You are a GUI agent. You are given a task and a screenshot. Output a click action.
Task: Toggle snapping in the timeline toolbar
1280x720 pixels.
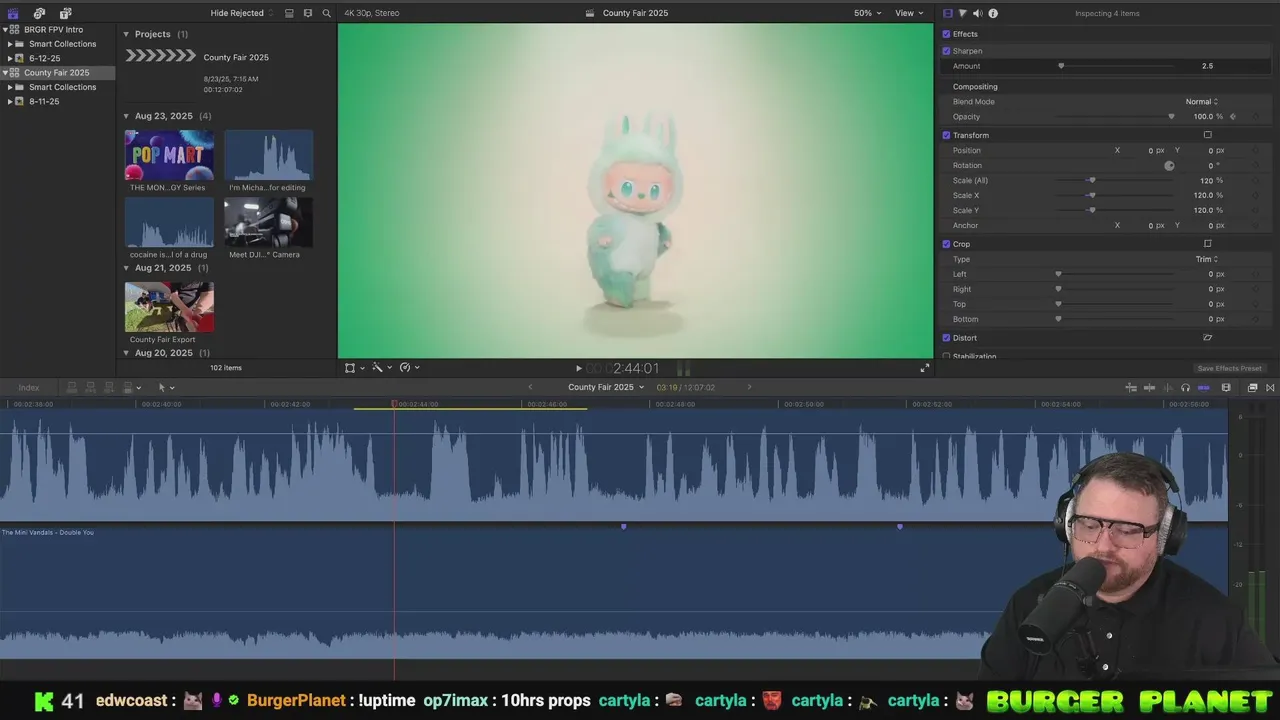coord(1203,387)
